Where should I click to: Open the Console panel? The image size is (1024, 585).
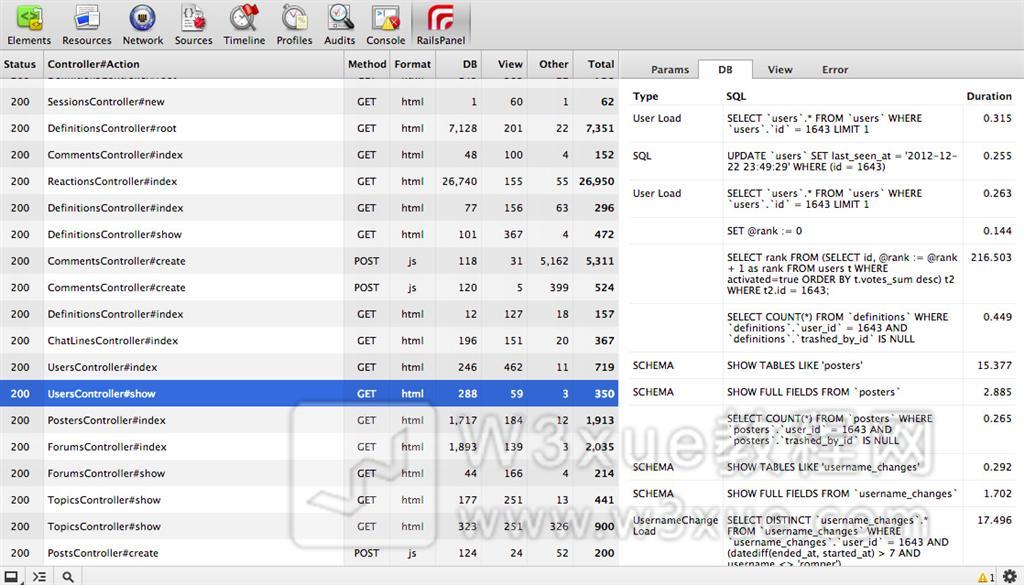point(385,25)
